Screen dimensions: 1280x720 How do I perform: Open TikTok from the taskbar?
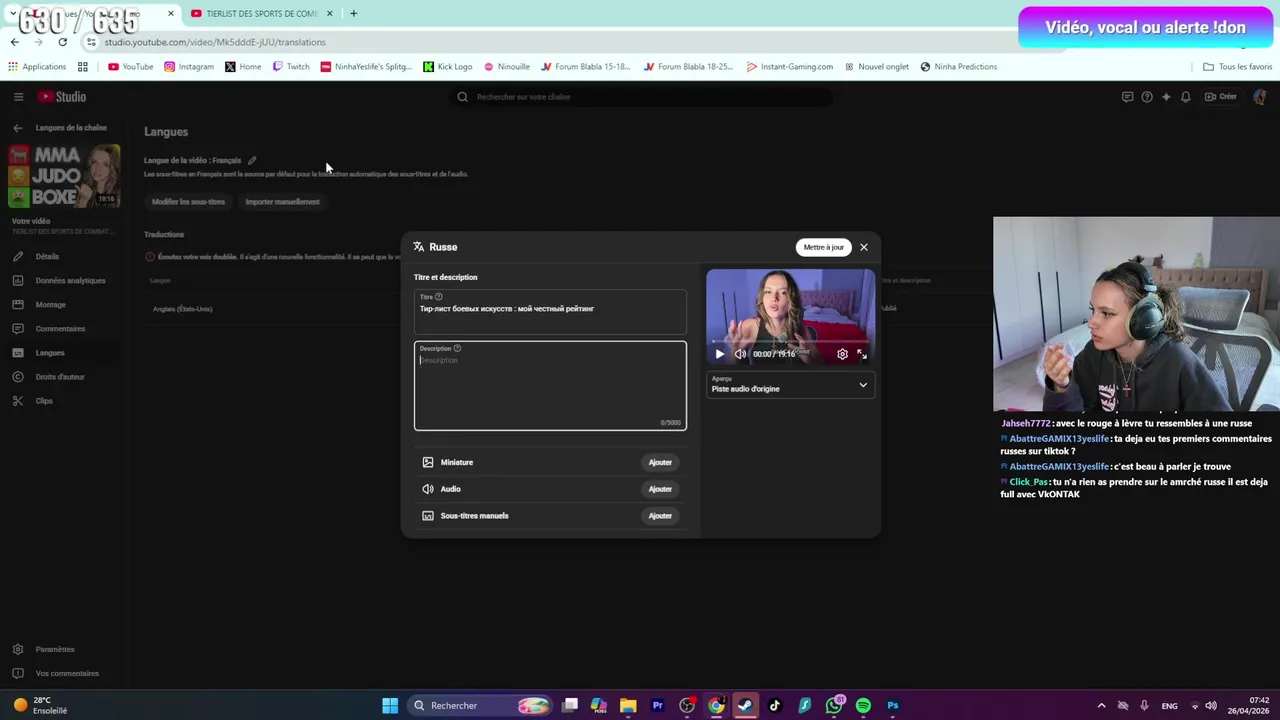tap(775, 706)
